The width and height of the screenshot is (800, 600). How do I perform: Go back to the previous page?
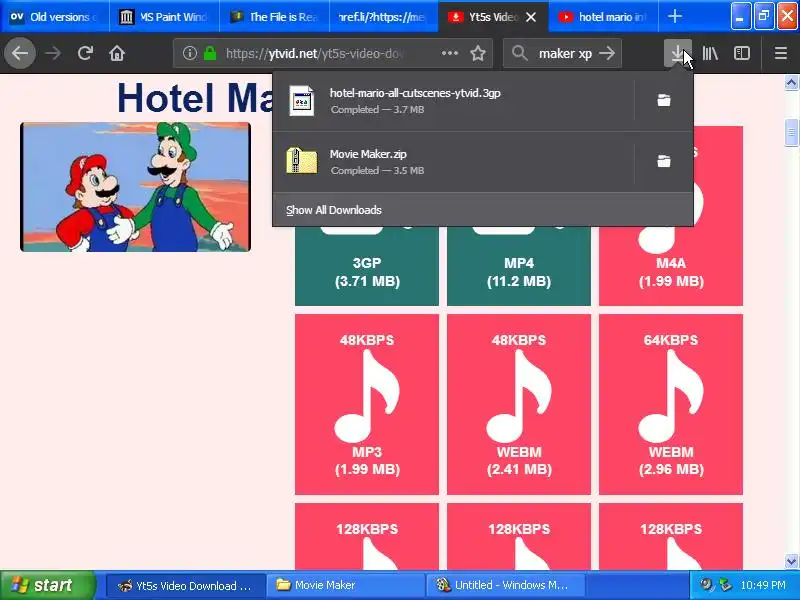(20, 53)
